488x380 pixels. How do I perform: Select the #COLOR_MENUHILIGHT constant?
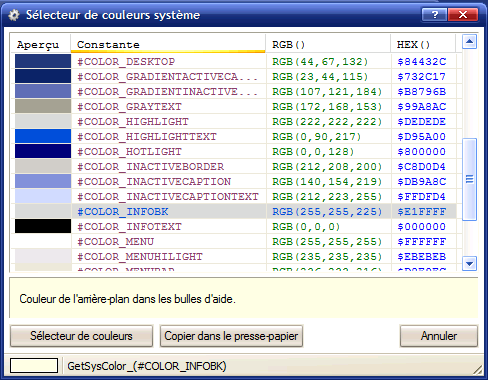[140, 257]
